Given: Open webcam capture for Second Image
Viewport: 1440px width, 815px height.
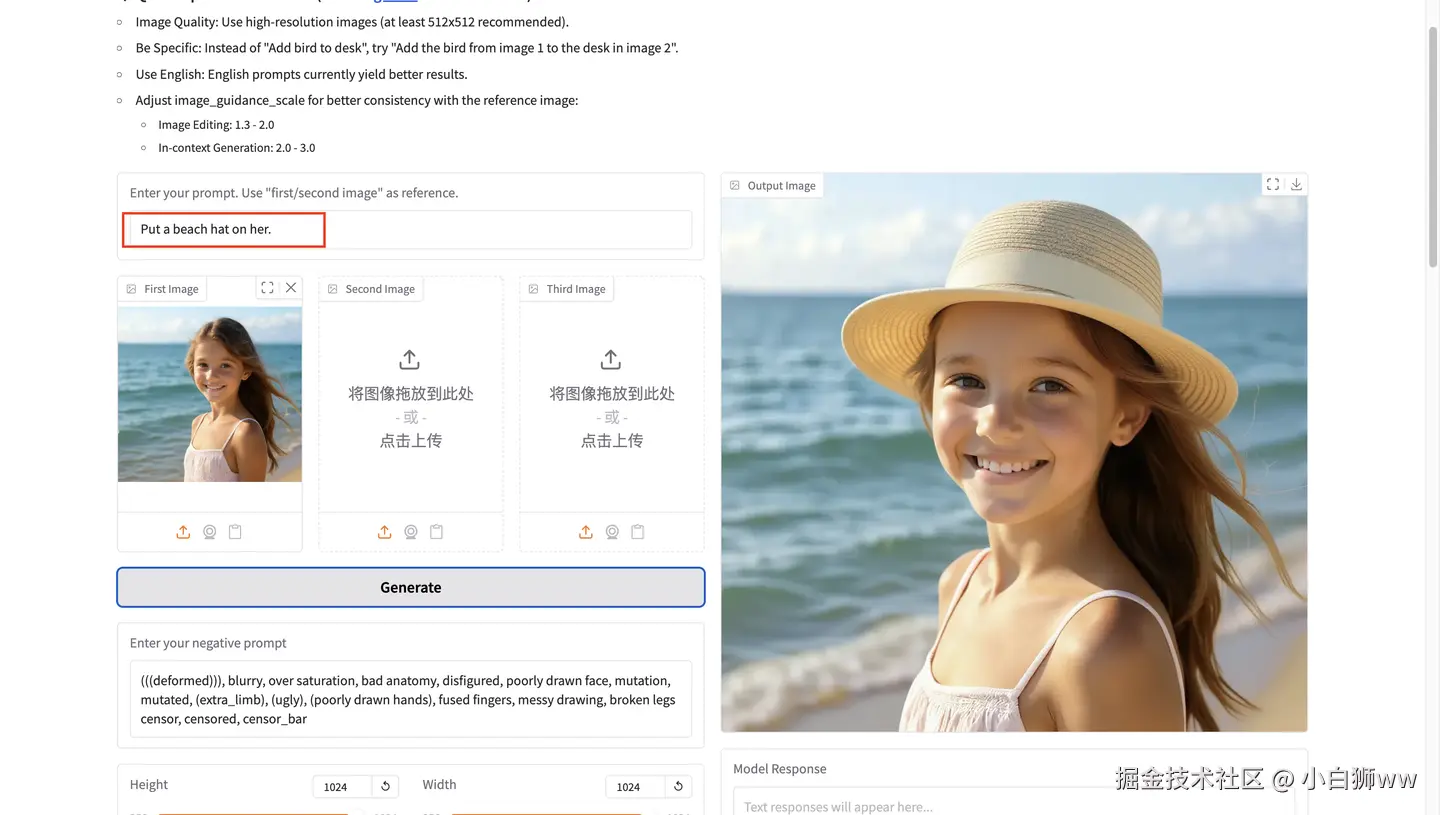Looking at the screenshot, I should 411,532.
